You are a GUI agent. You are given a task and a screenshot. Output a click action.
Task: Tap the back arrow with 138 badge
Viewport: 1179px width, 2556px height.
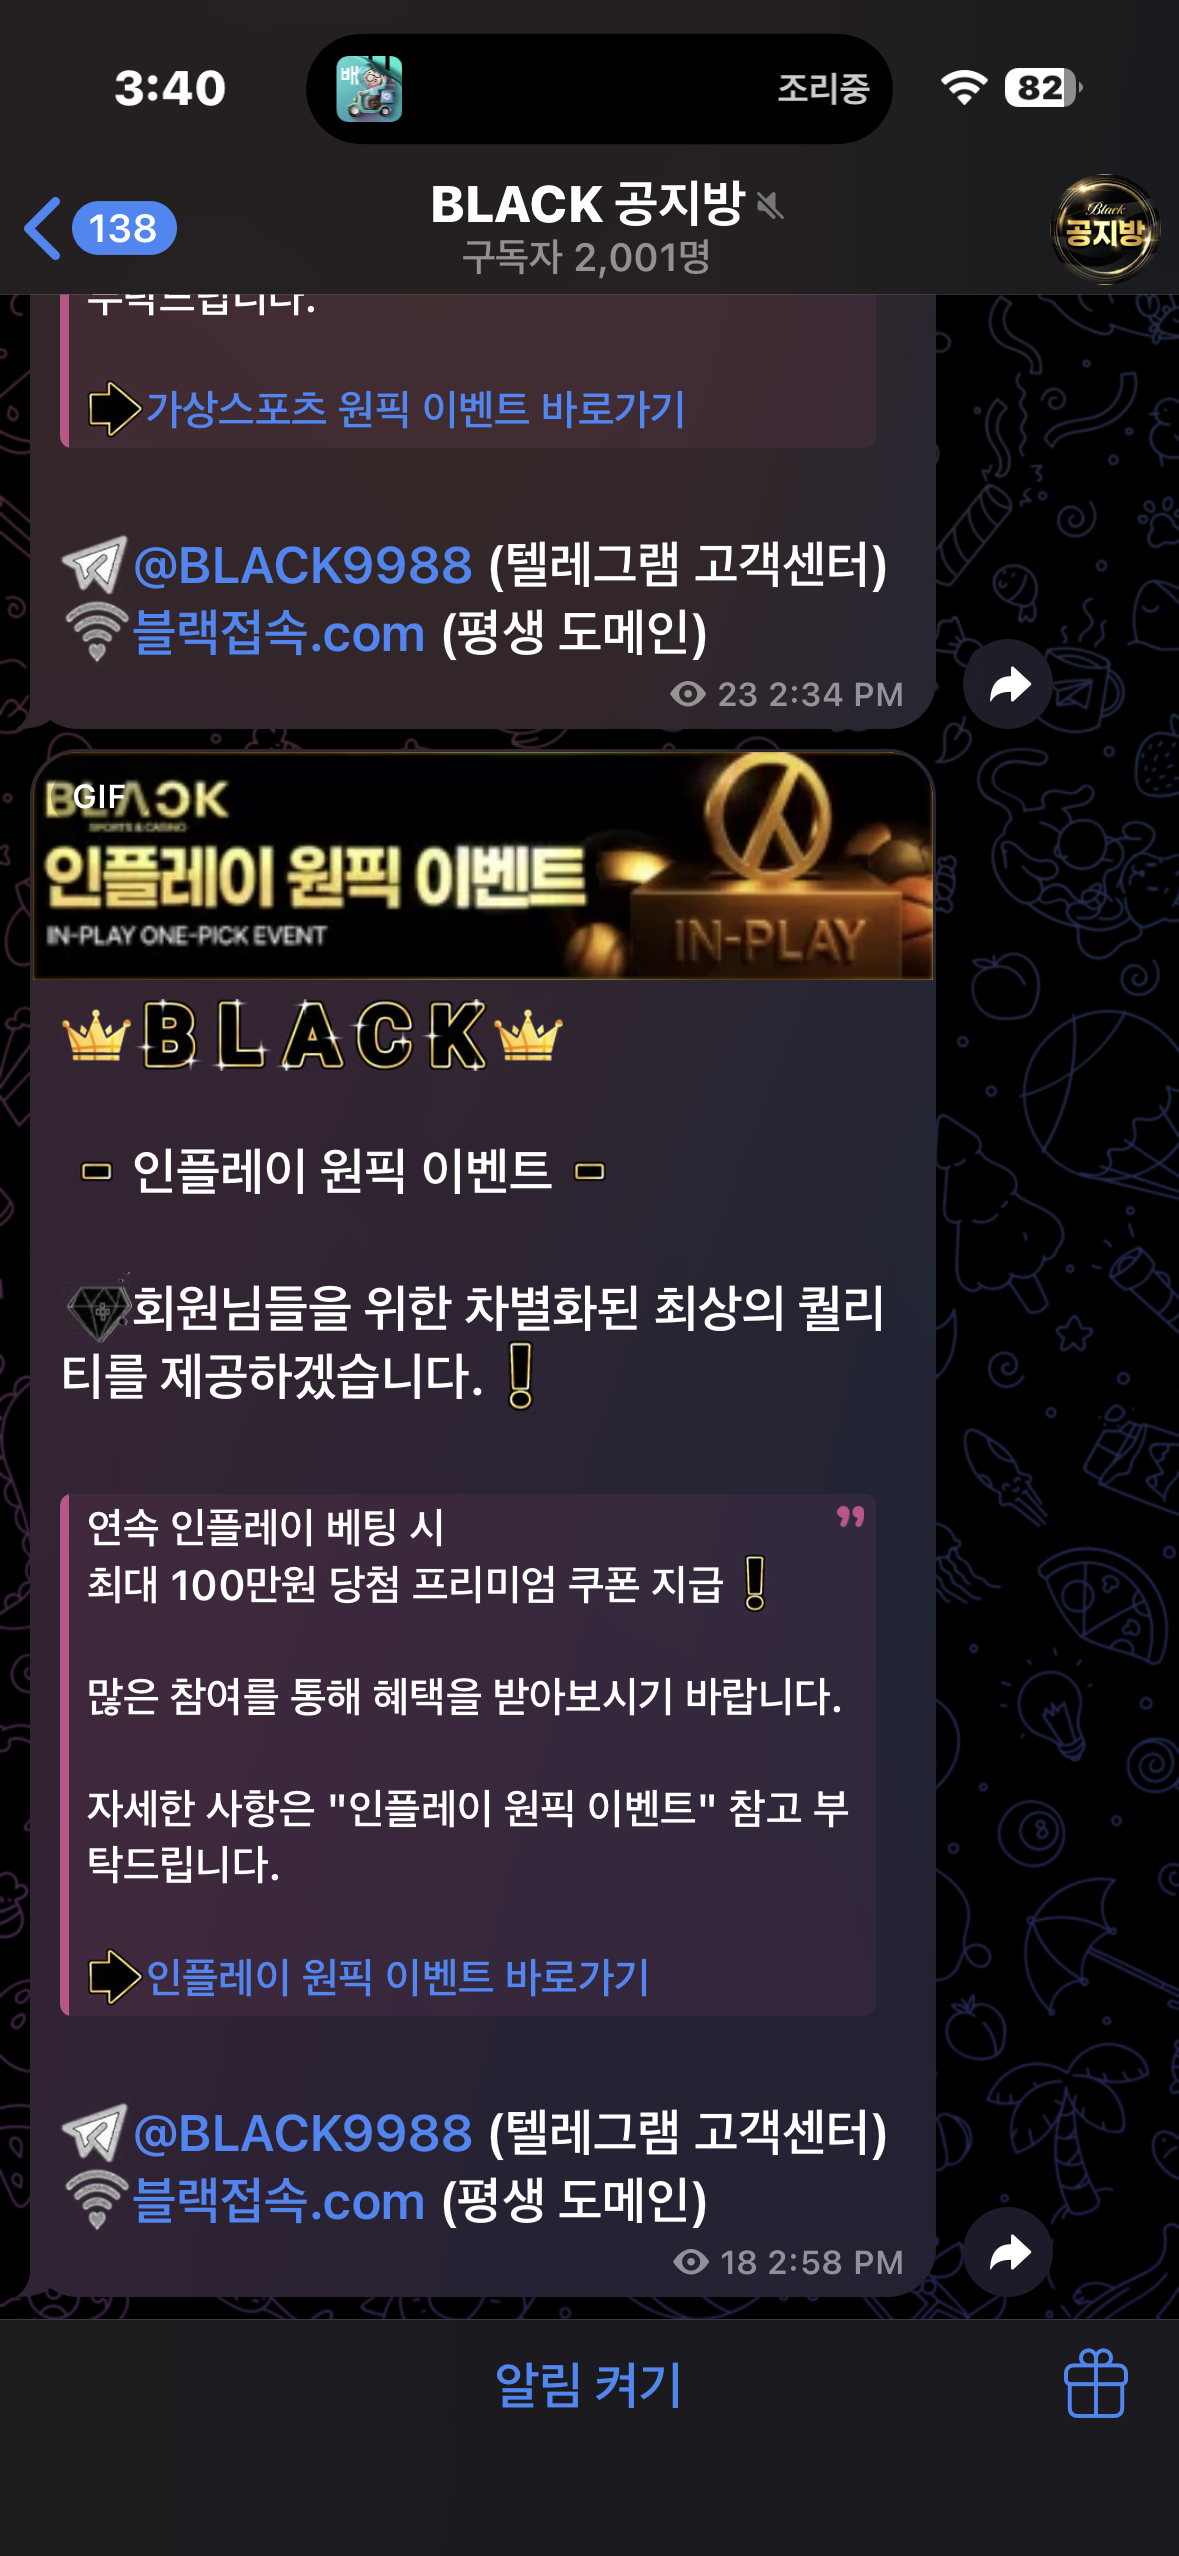coord(100,228)
